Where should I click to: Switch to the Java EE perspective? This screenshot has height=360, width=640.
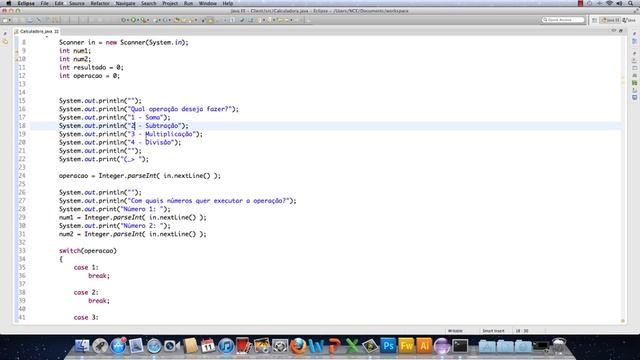(609, 20)
